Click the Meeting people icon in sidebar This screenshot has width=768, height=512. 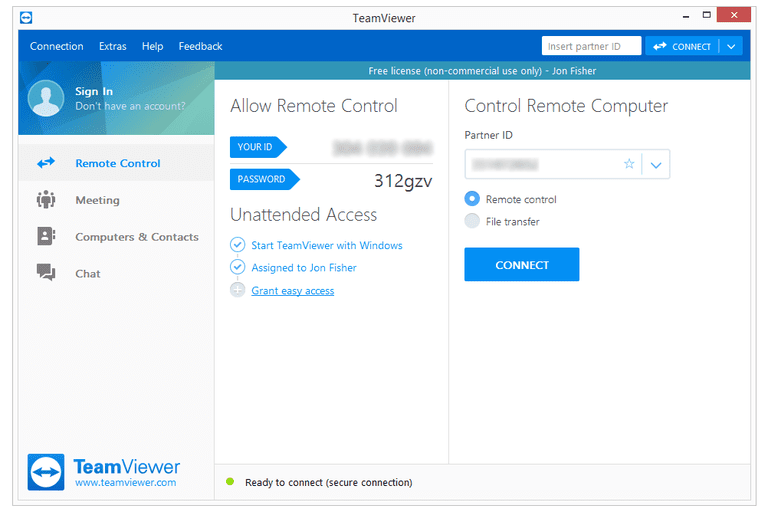click(x=46, y=200)
